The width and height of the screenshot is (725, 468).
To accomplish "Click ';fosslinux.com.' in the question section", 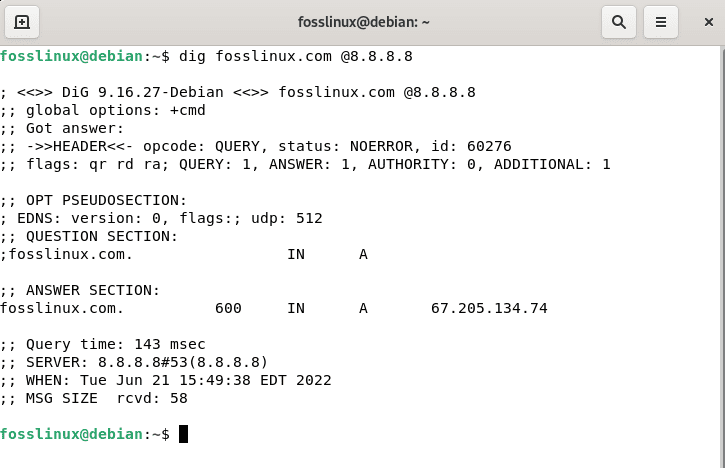I will pyautogui.click(x=67, y=254).
